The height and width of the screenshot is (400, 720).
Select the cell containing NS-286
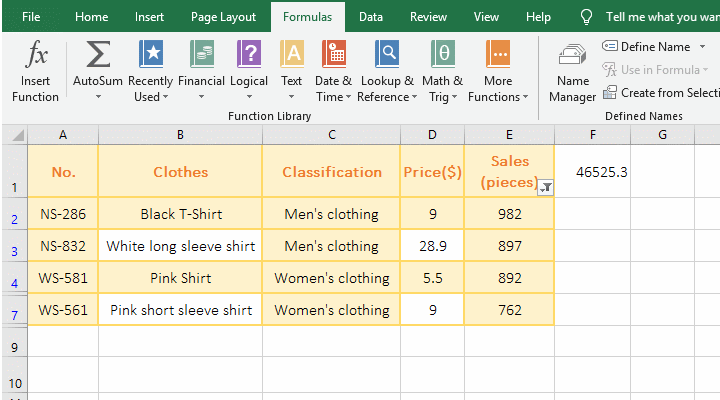[x=63, y=214]
